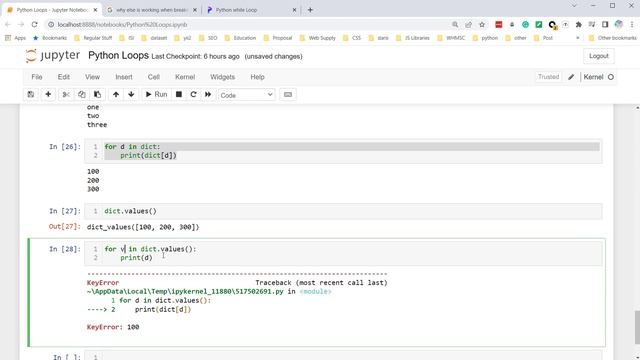
Task: Open the SEO bookmark folder
Action: (208, 38)
